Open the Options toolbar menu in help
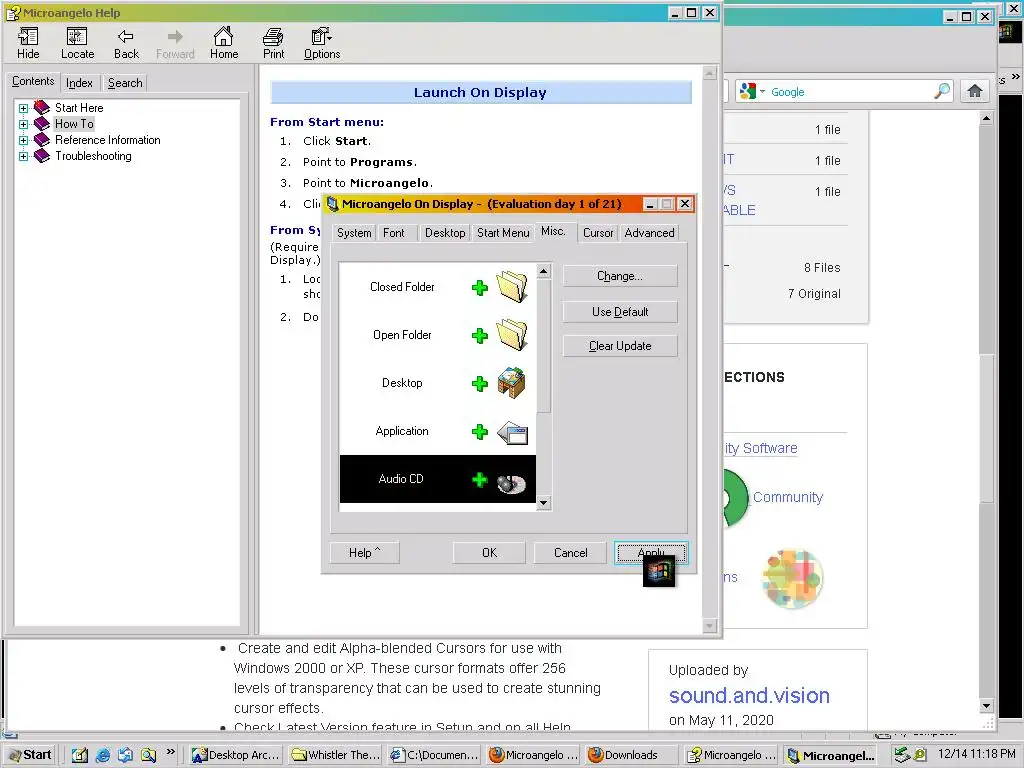Viewport: 1024px width, 768px height. [321, 43]
